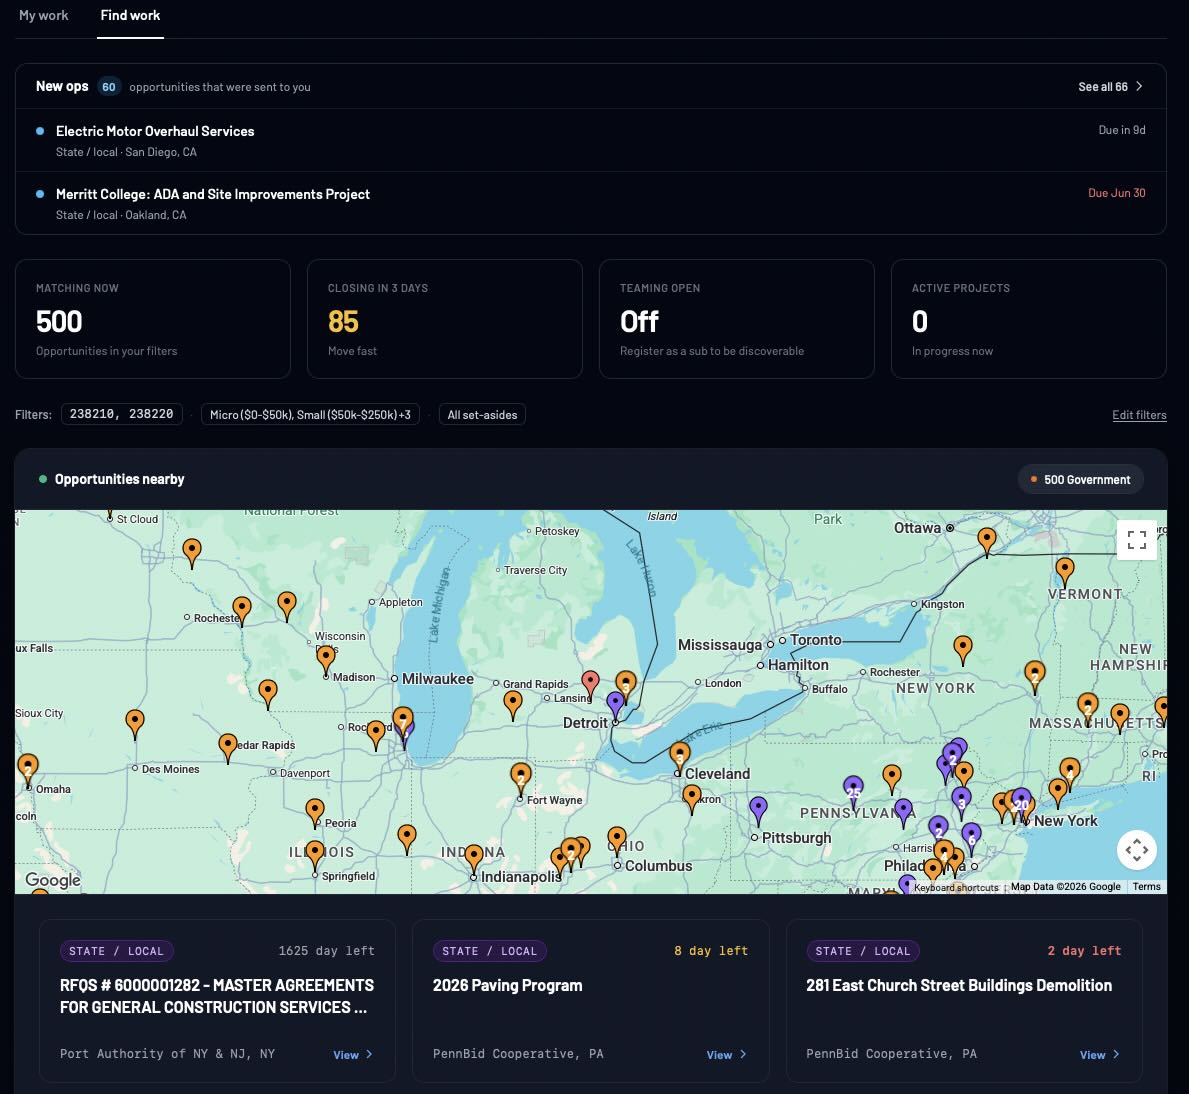View the 2026 Paving Program opportunity

point(726,1055)
